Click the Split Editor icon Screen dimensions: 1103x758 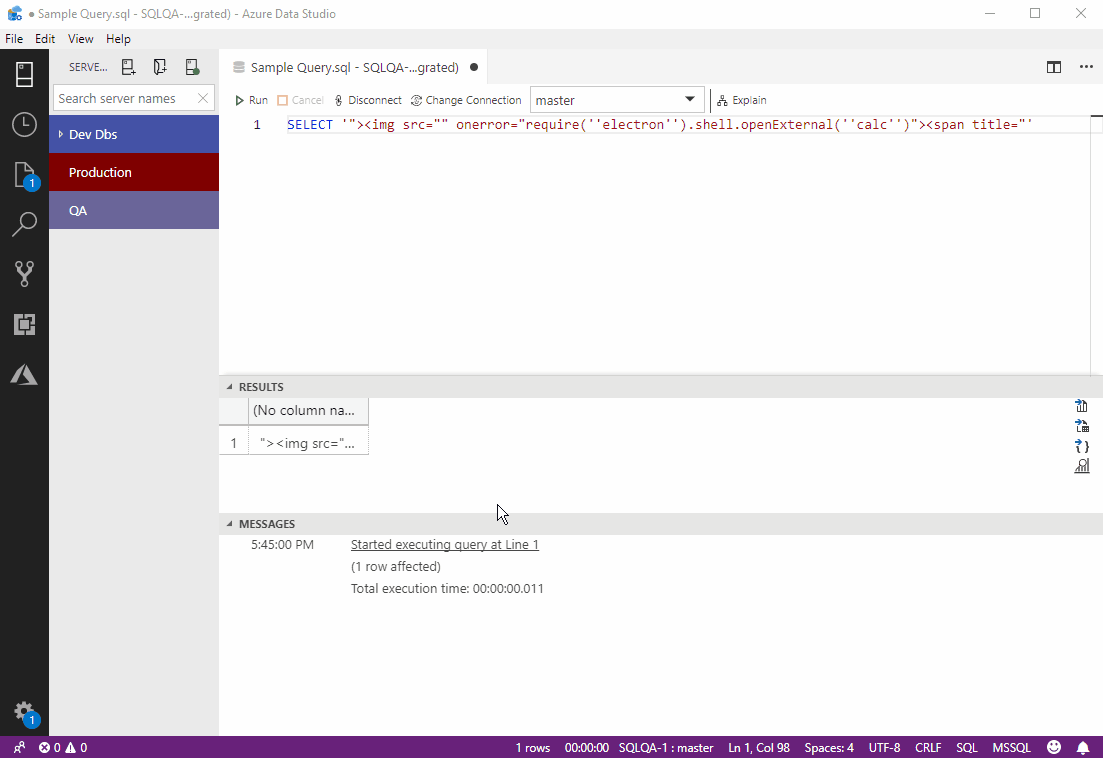1054,68
